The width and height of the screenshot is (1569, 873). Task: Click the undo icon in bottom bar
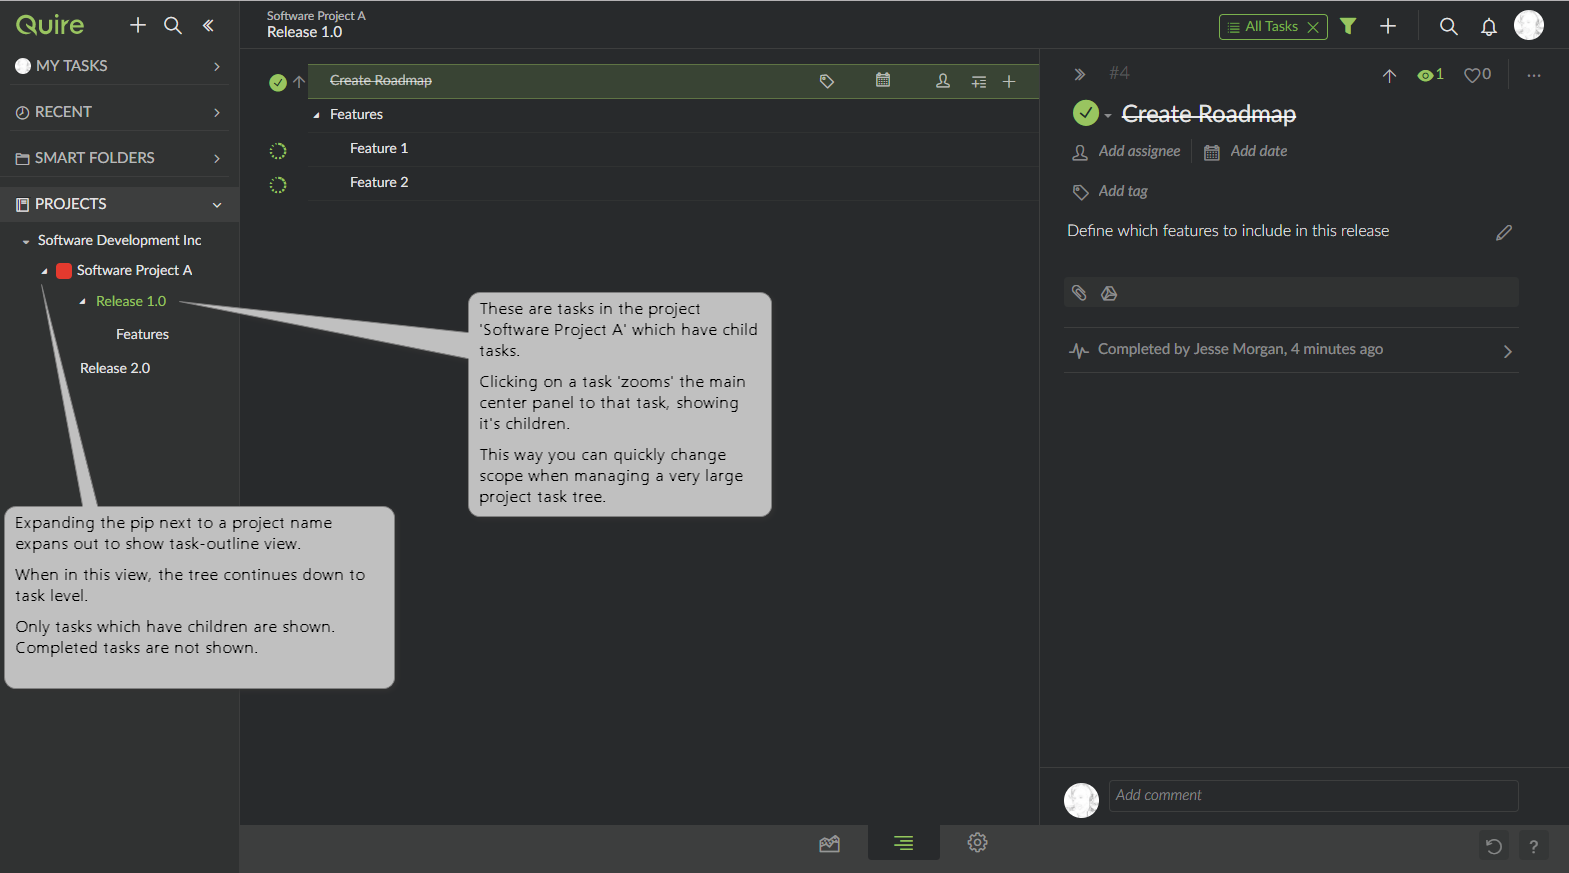(1494, 846)
